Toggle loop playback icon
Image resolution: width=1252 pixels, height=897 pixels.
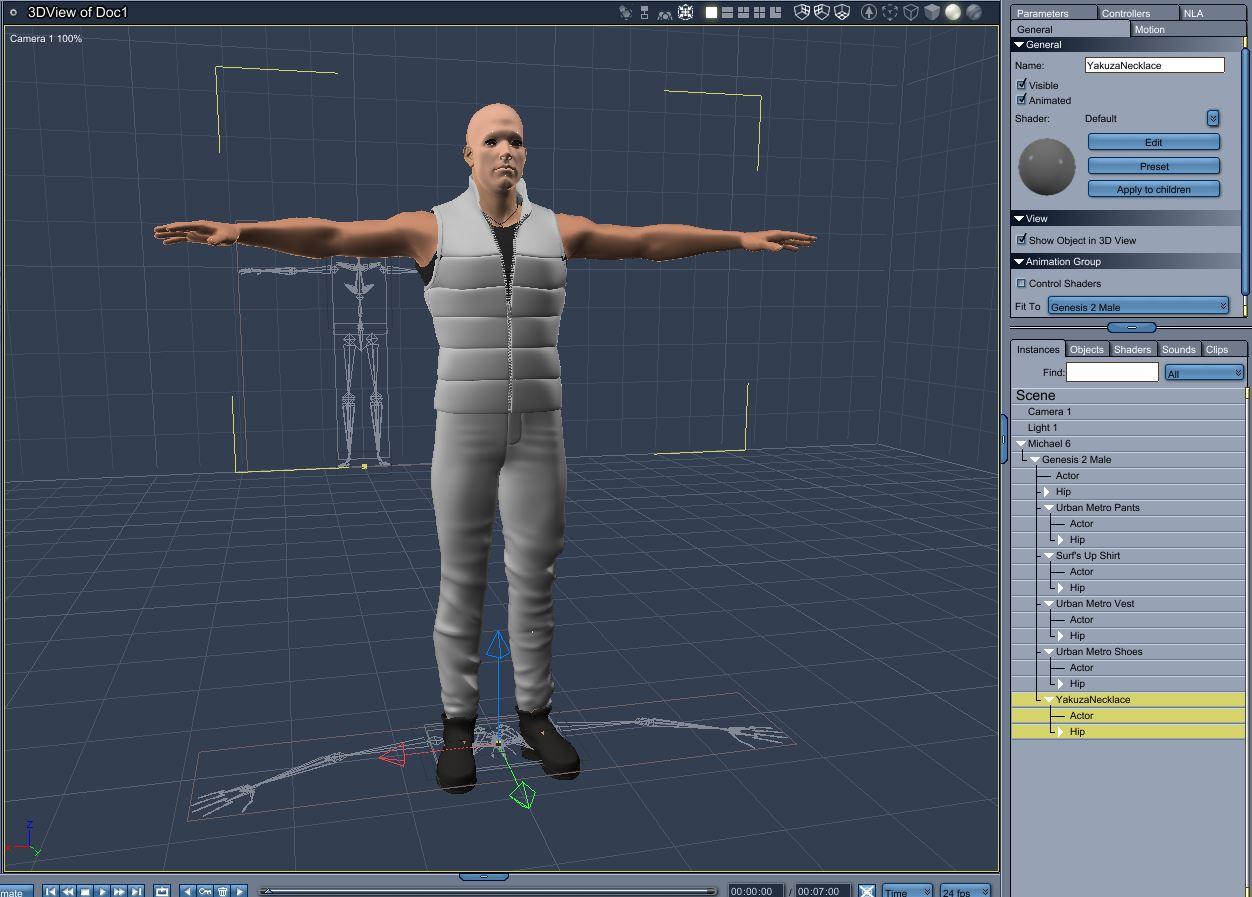point(161,891)
